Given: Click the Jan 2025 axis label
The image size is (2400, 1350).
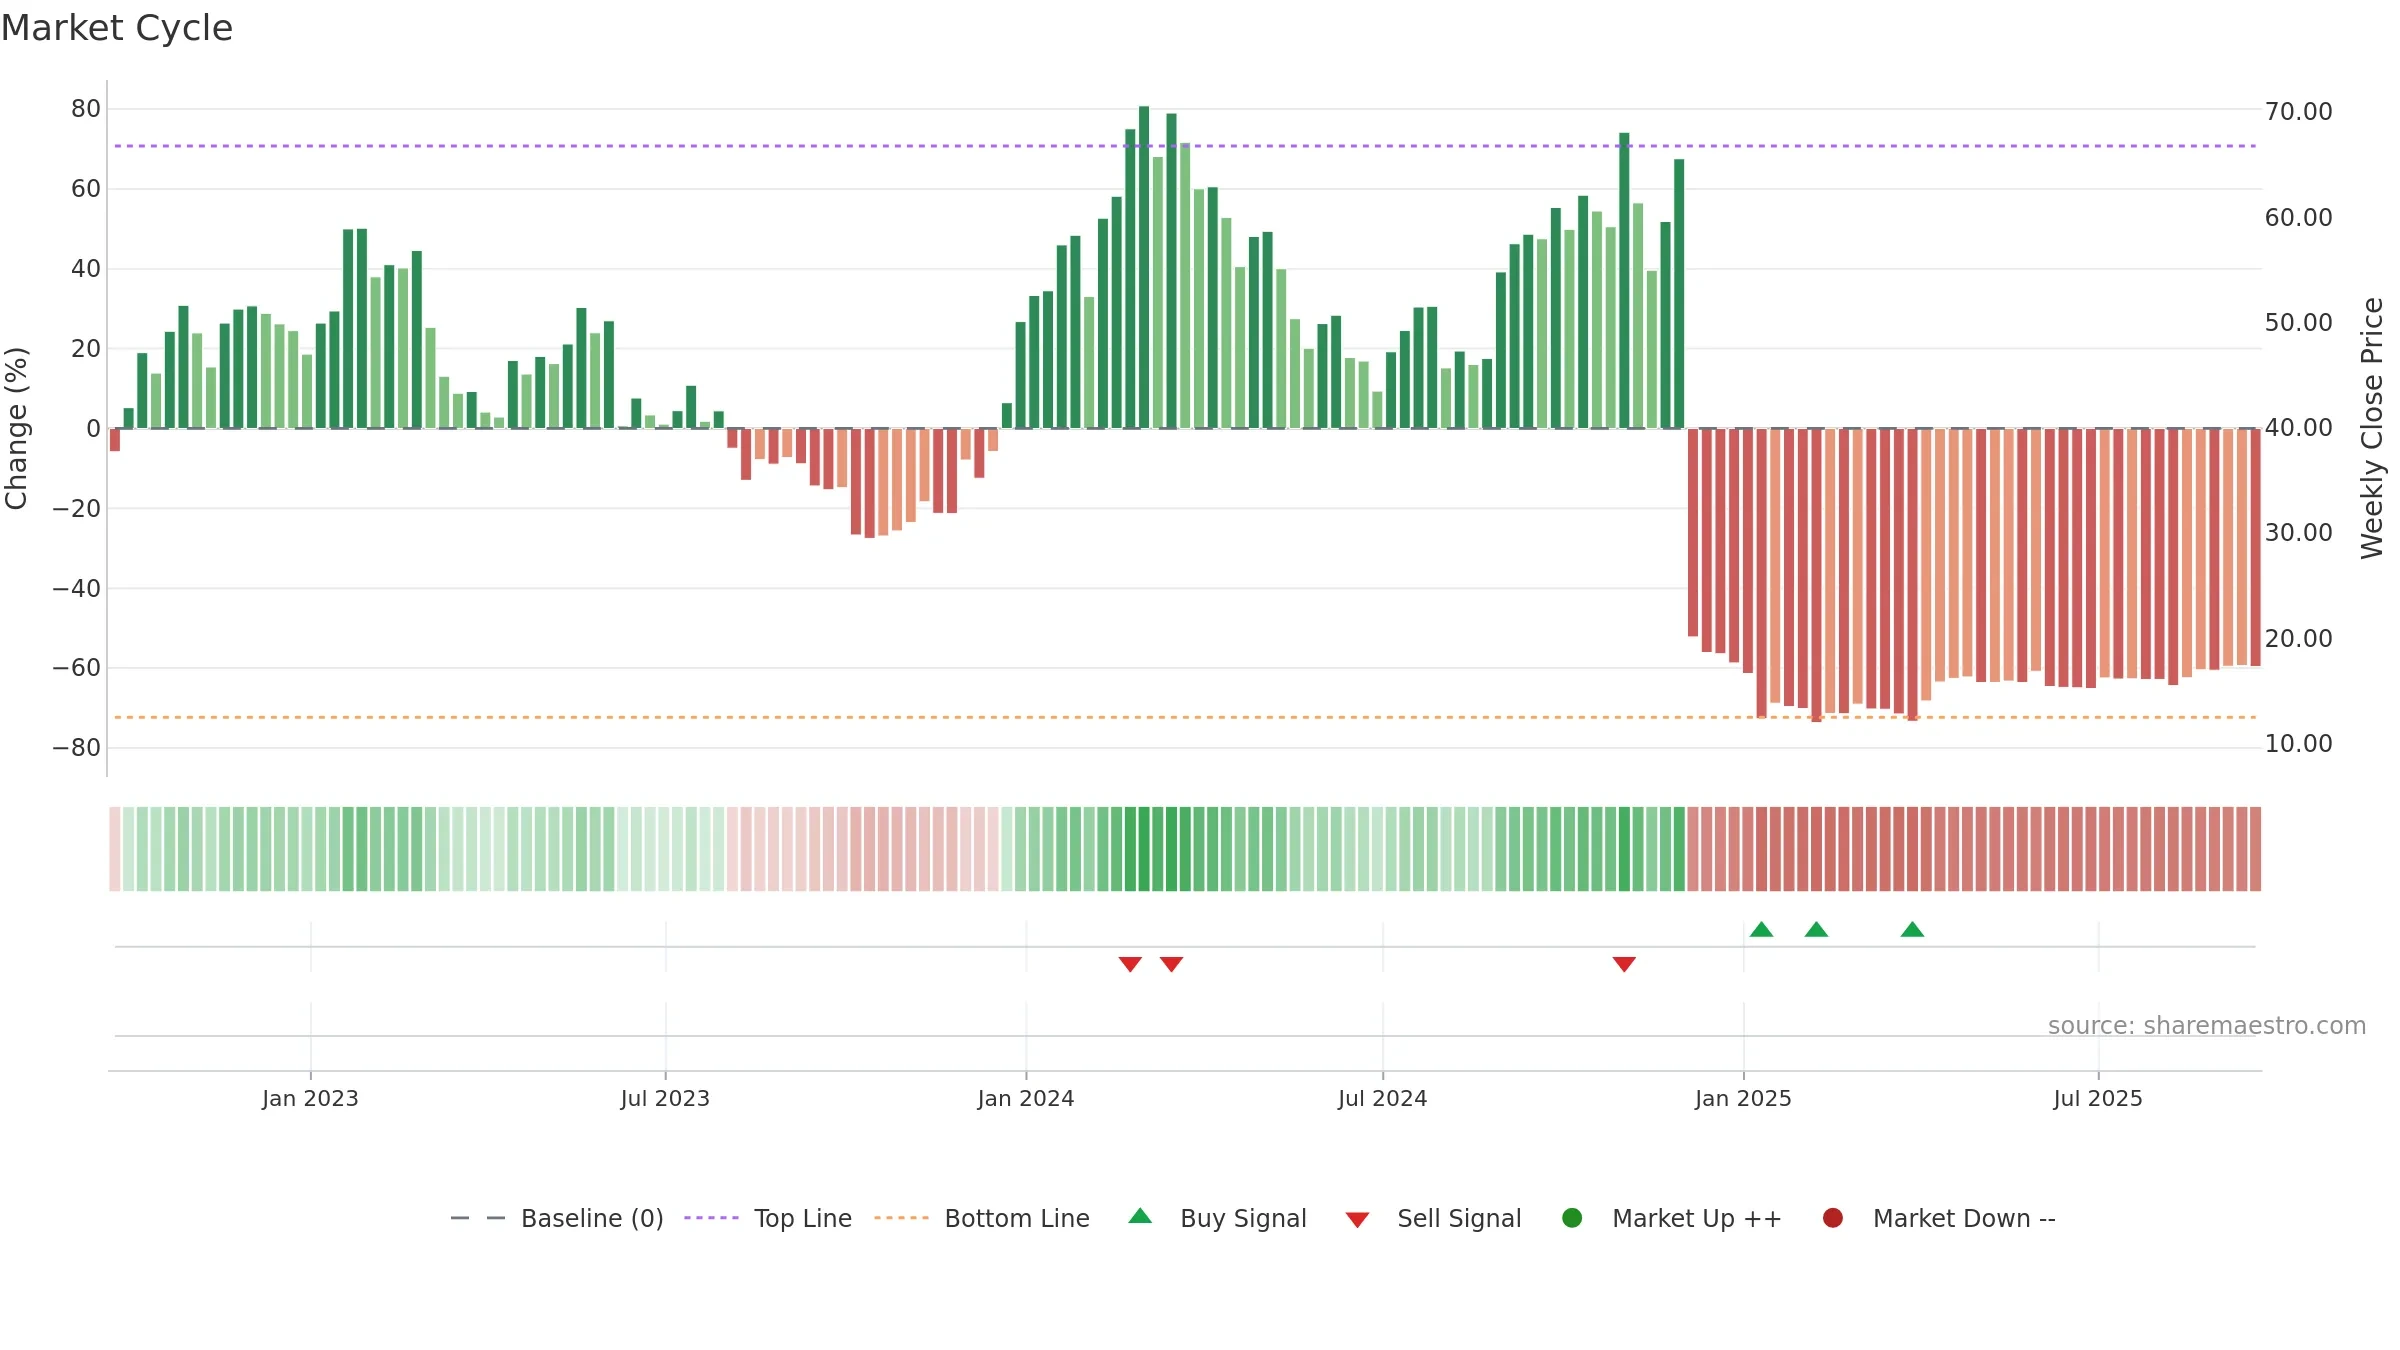Looking at the screenshot, I should [1743, 1099].
